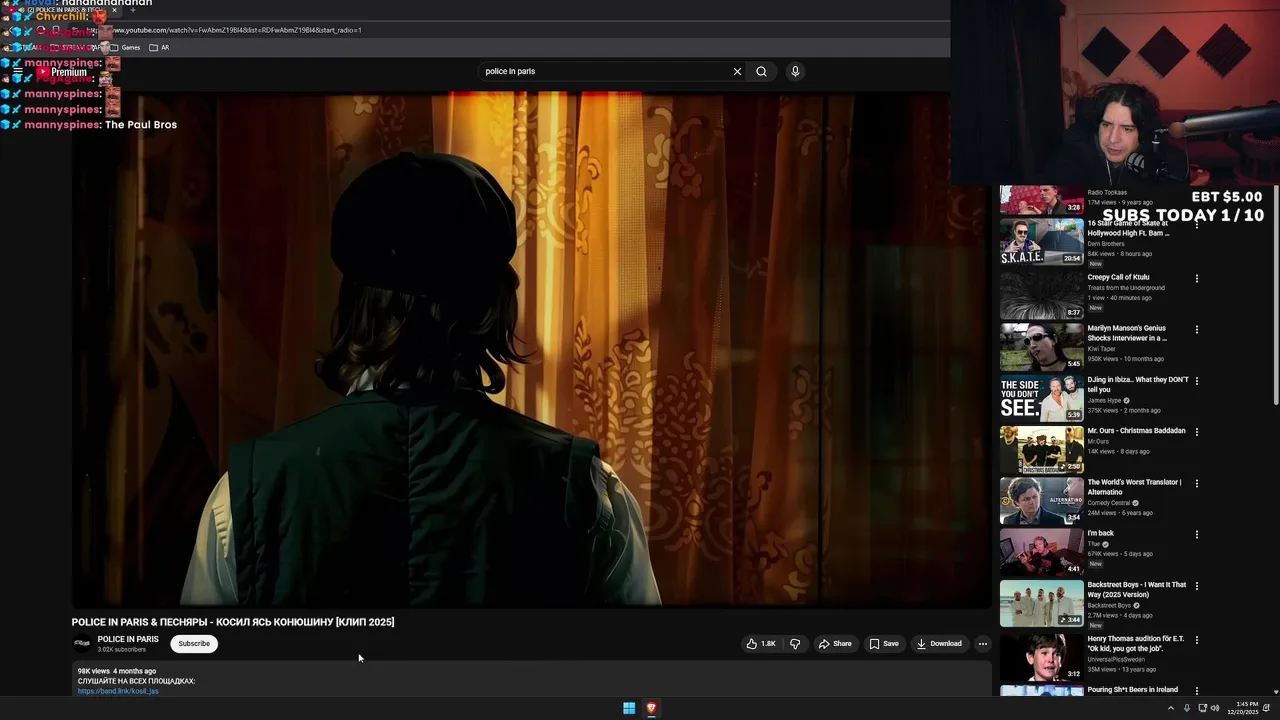Open DJing in Ibiza video title
Viewport: 1280px width, 720px height.
(x=1138, y=384)
